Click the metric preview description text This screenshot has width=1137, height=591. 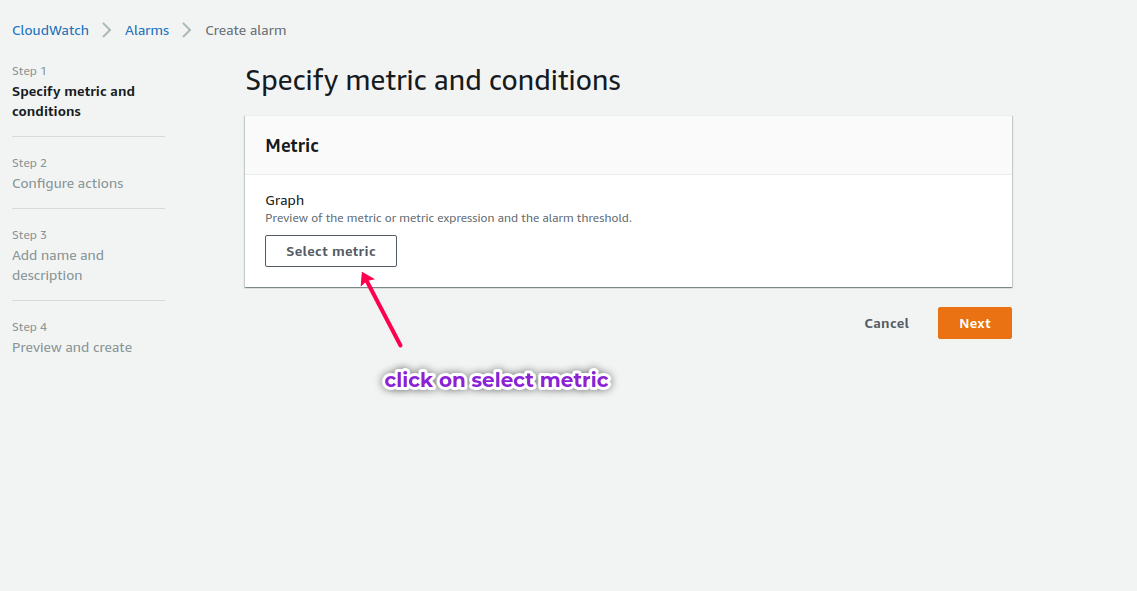pyautogui.click(x=448, y=218)
